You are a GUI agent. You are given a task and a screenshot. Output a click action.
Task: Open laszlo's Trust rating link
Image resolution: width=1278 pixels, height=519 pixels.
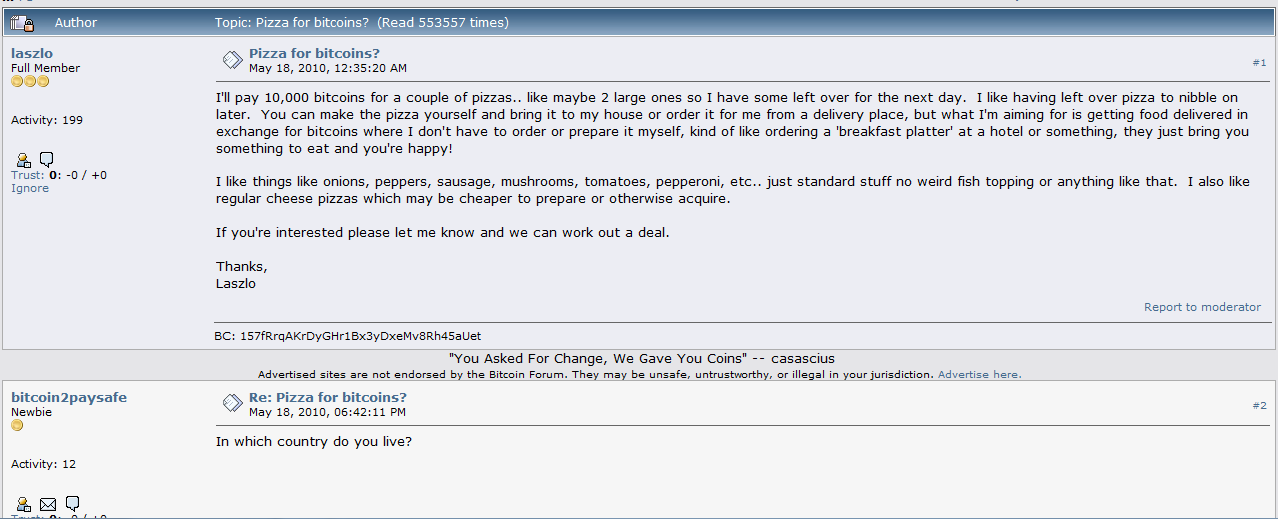[x=27, y=175]
